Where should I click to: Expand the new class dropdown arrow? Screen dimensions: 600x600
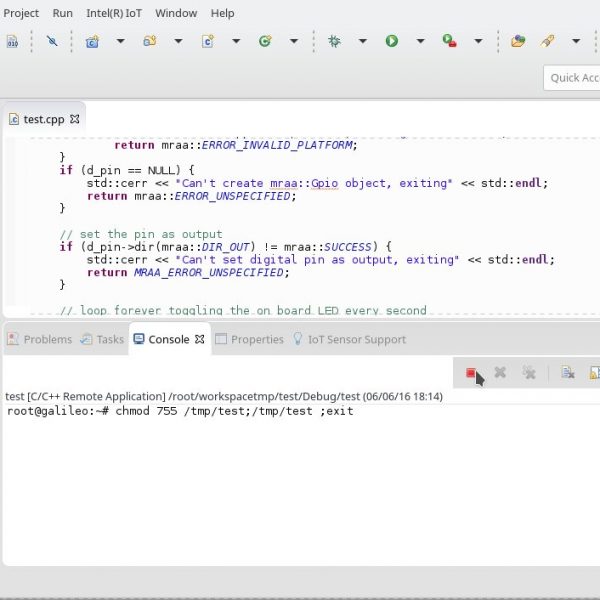(294, 41)
